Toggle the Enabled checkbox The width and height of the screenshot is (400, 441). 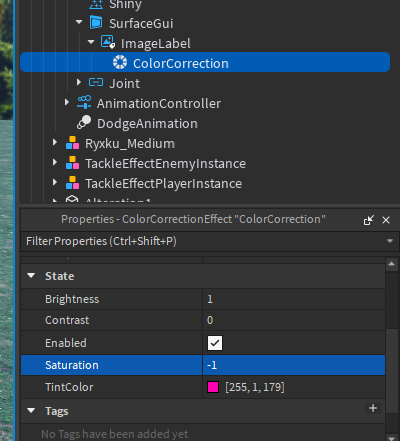pos(215,343)
